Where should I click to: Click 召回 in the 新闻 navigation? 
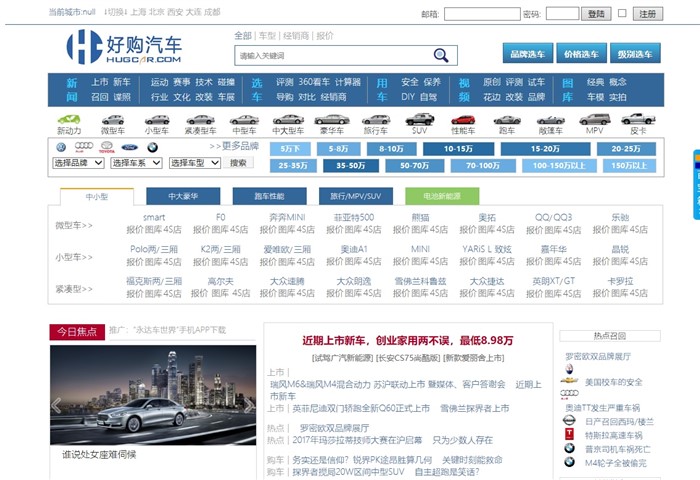[x=100, y=97]
